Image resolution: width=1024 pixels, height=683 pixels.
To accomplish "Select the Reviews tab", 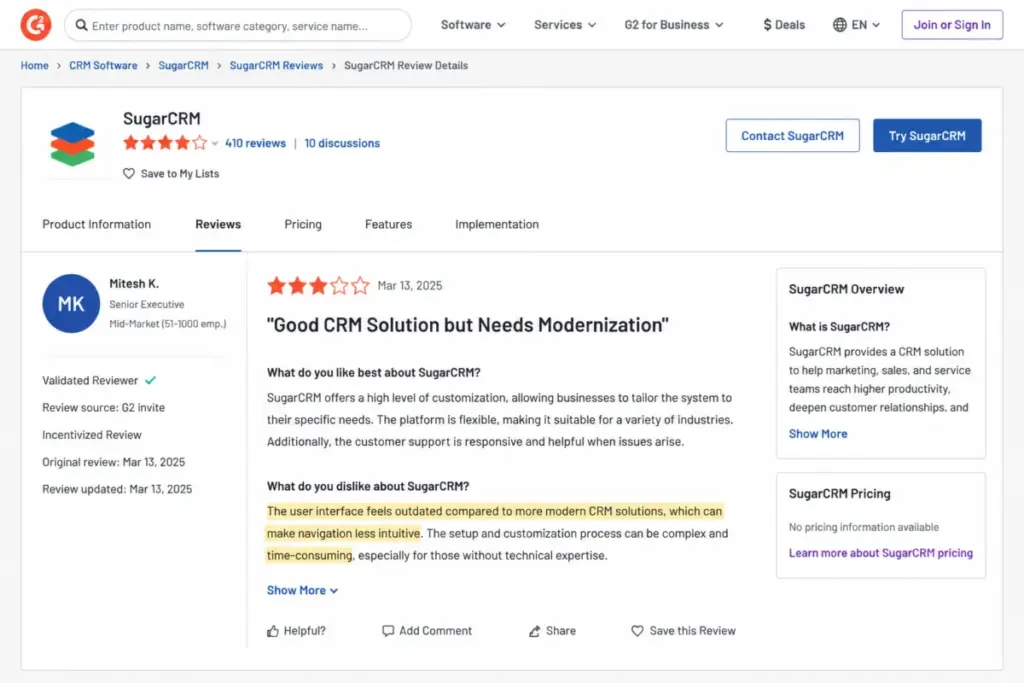I will click(218, 224).
